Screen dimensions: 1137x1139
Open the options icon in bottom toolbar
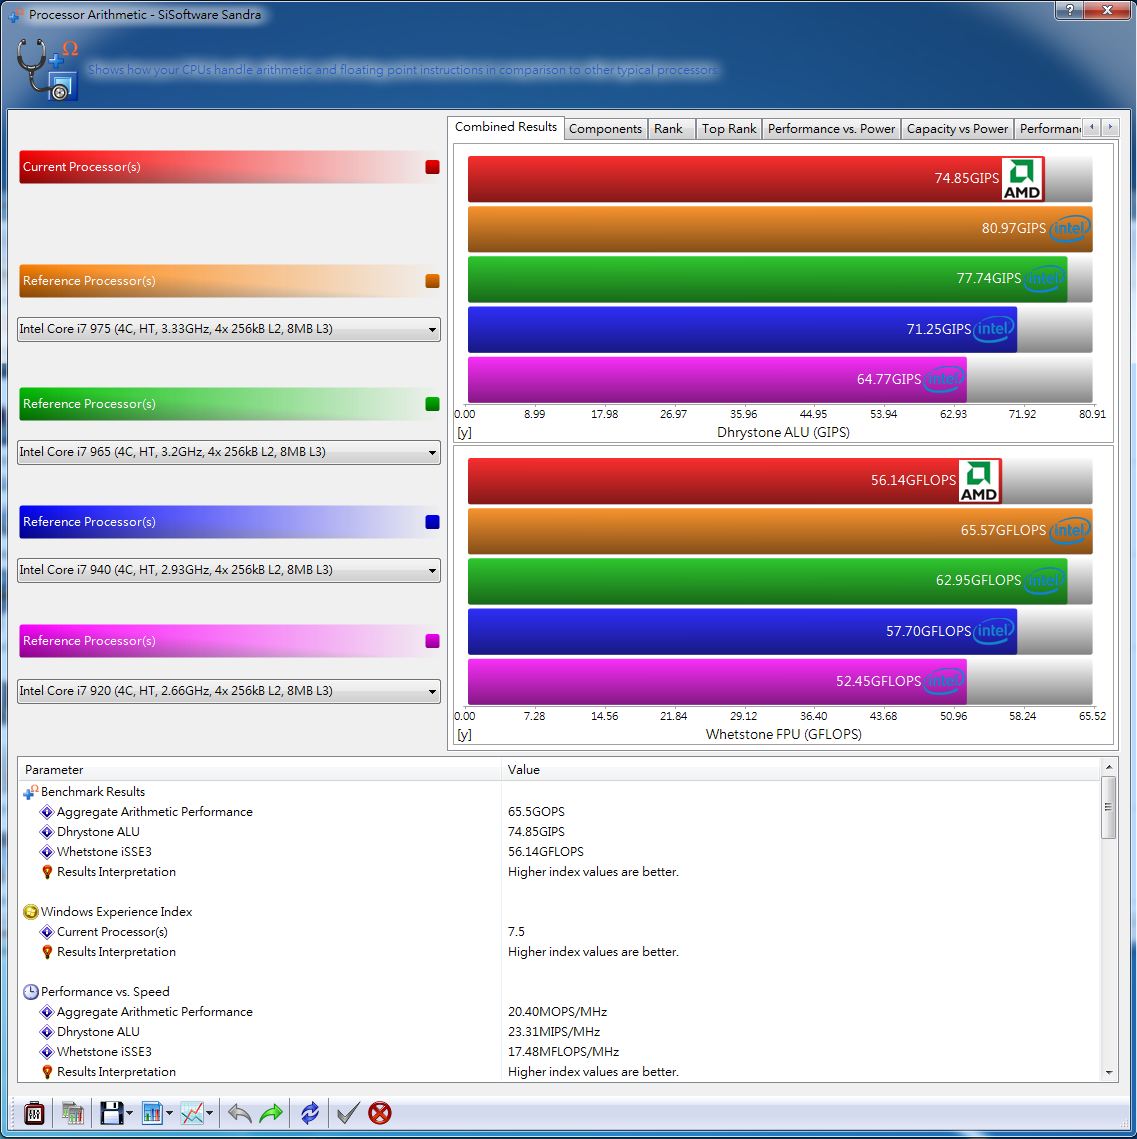(34, 1112)
